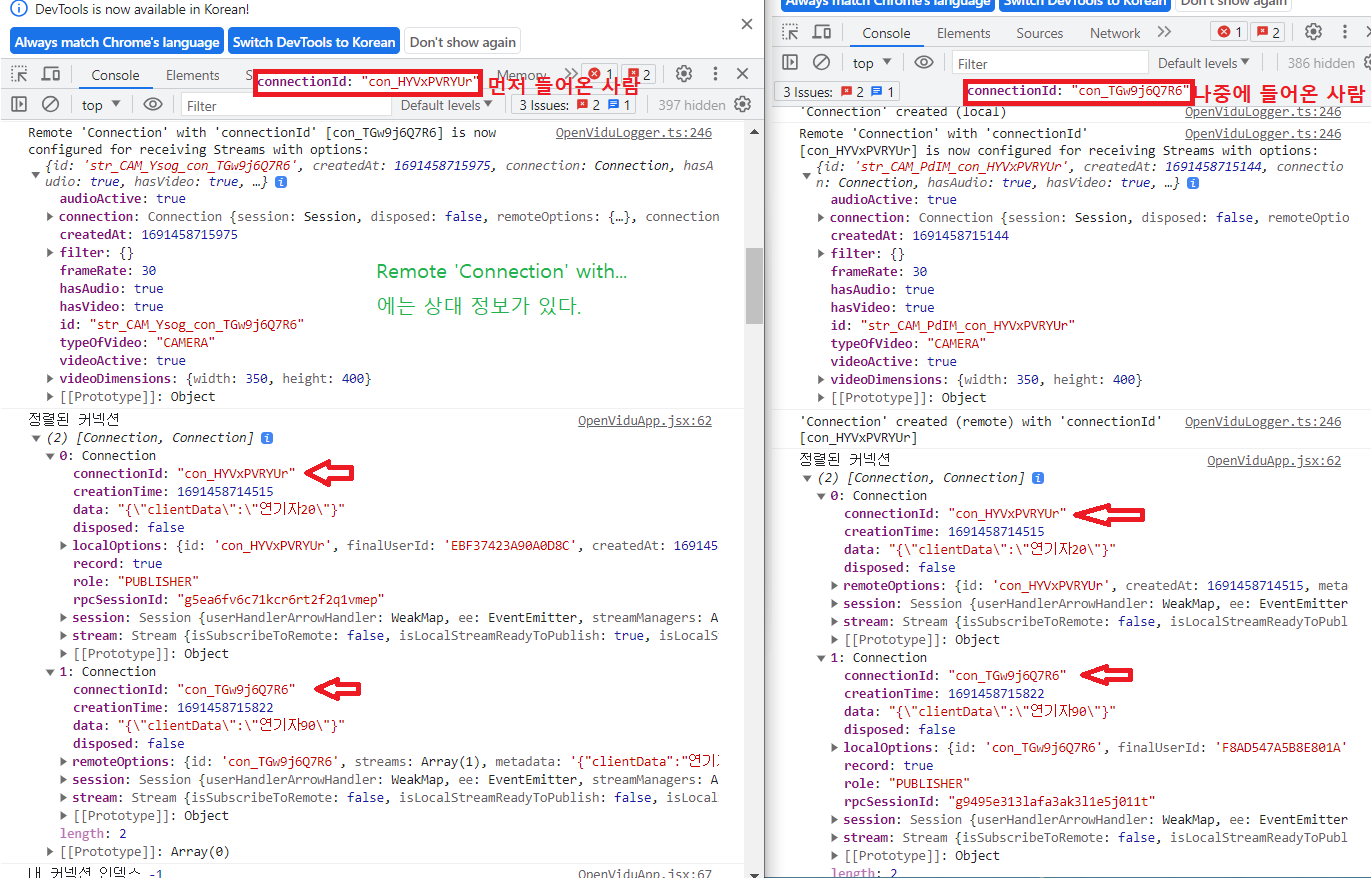Switch to Elements tab in right DevTools
1371x878 pixels.
click(x=964, y=33)
